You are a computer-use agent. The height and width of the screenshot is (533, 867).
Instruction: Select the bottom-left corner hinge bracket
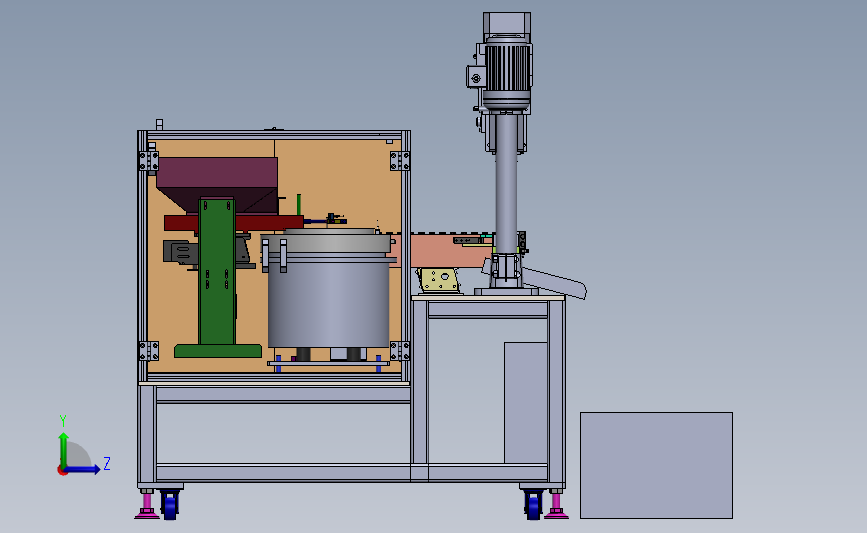coord(149,351)
